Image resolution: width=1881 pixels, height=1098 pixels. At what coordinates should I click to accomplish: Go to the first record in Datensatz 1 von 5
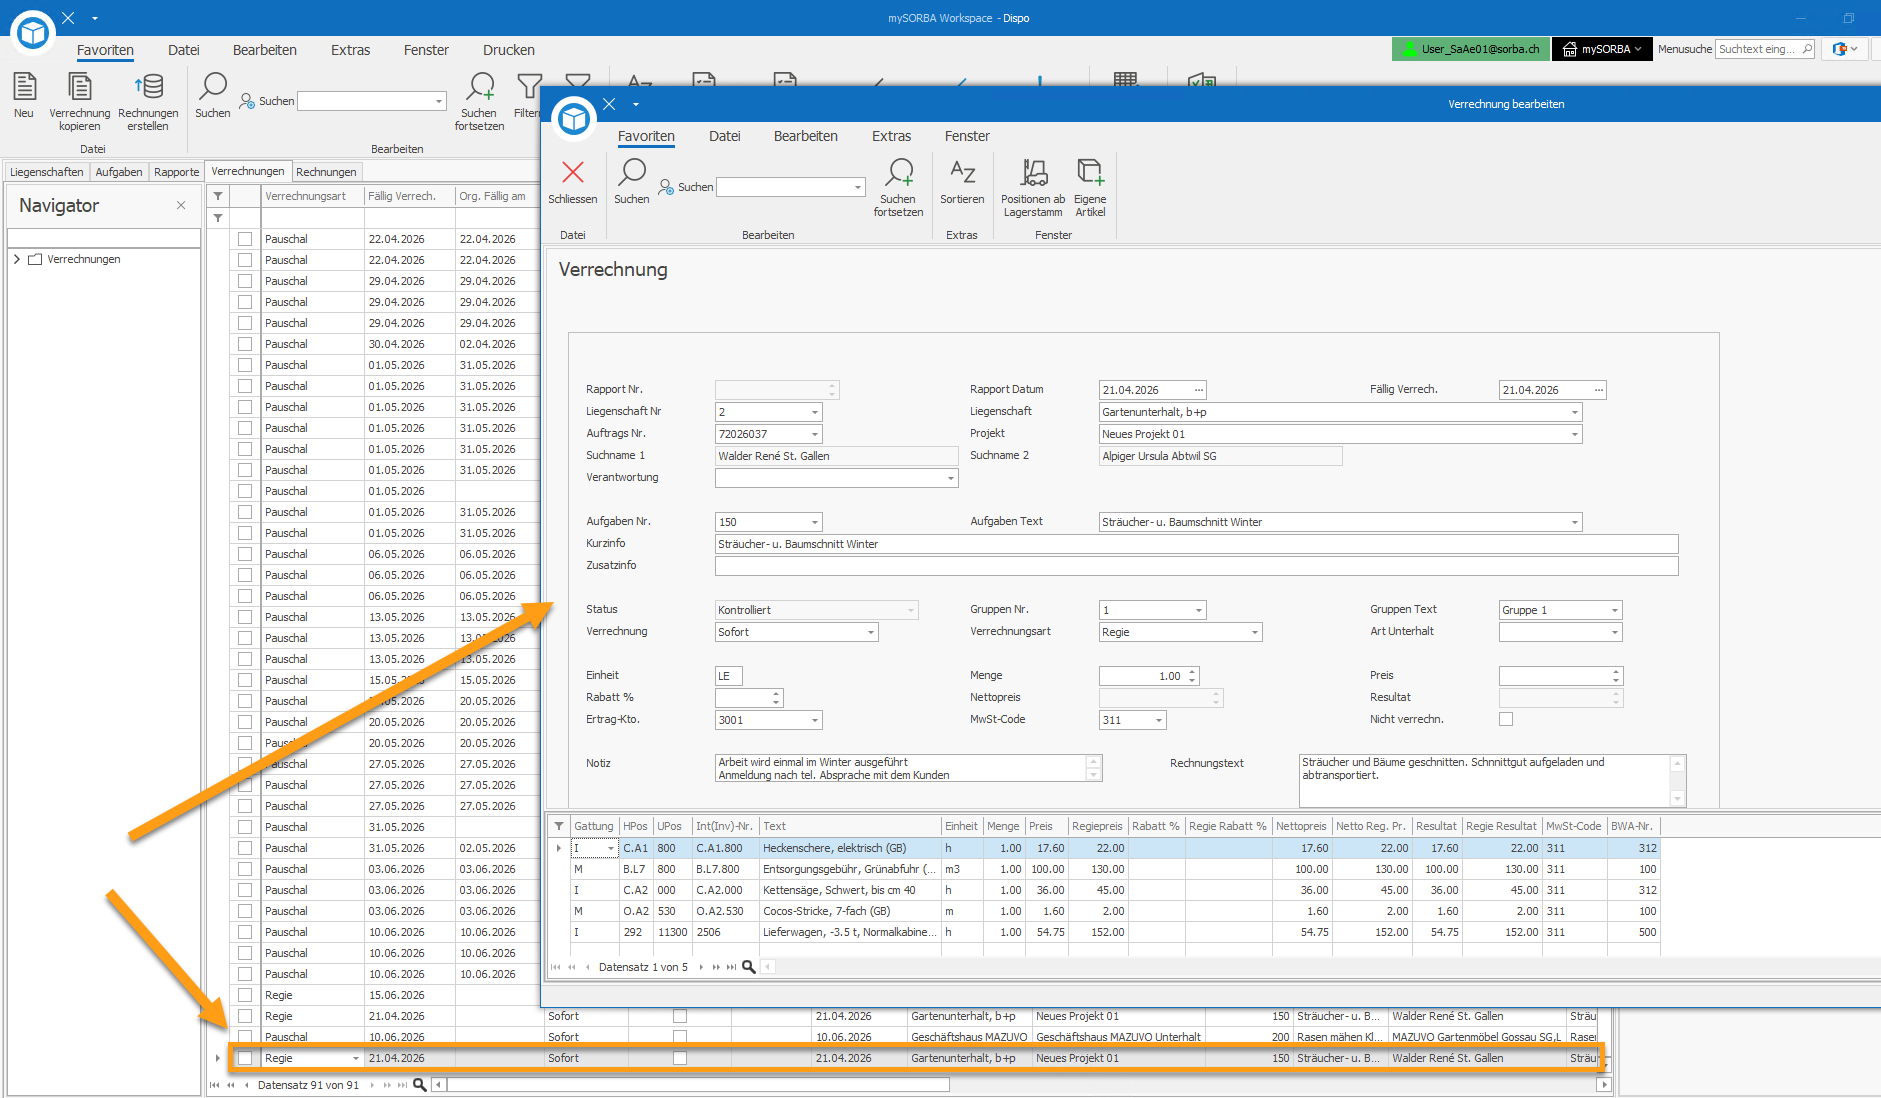point(556,967)
